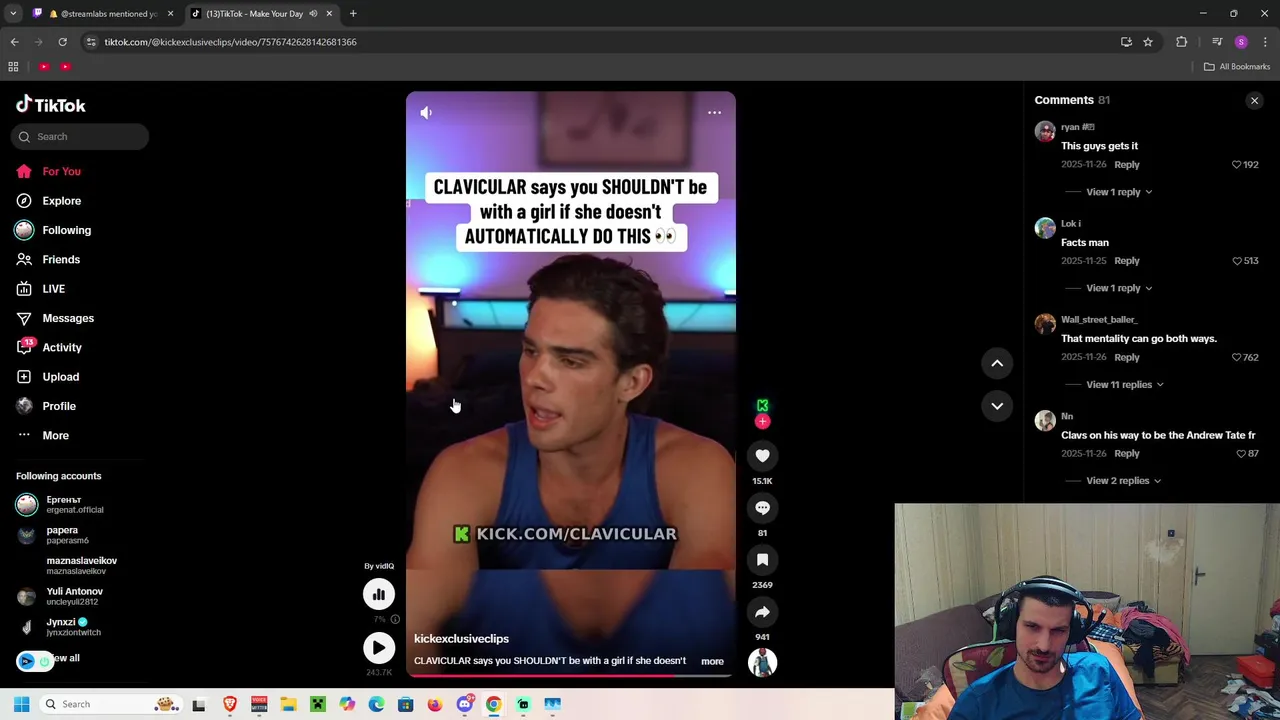Follow creator with red plus button
This screenshot has width=1280, height=720.
(x=762, y=422)
